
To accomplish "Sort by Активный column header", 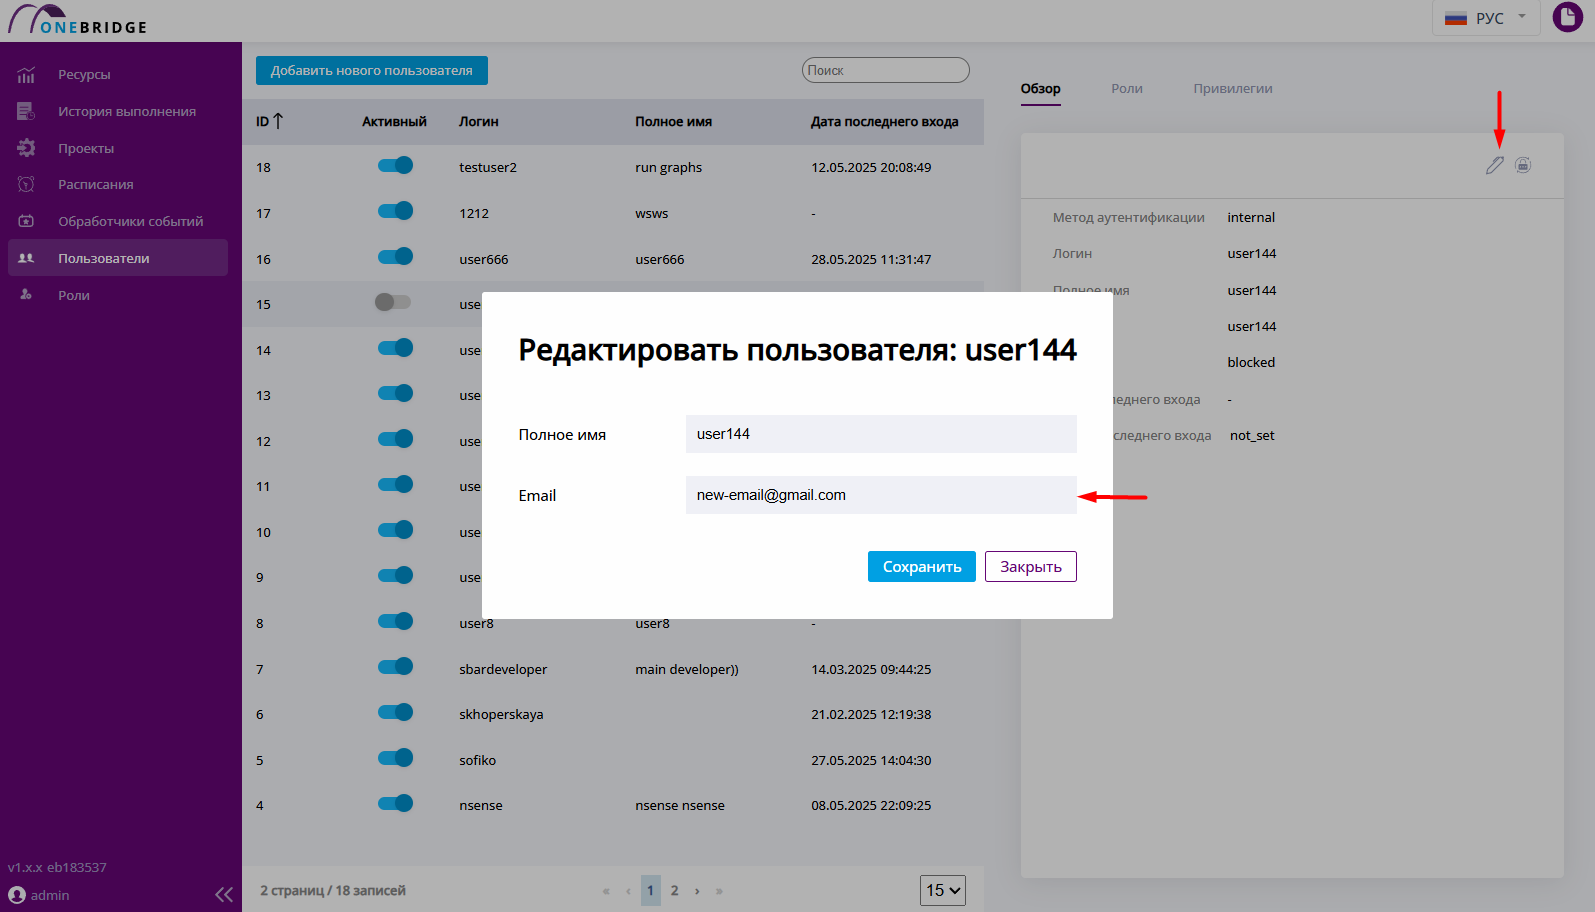I will click(x=394, y=122).
